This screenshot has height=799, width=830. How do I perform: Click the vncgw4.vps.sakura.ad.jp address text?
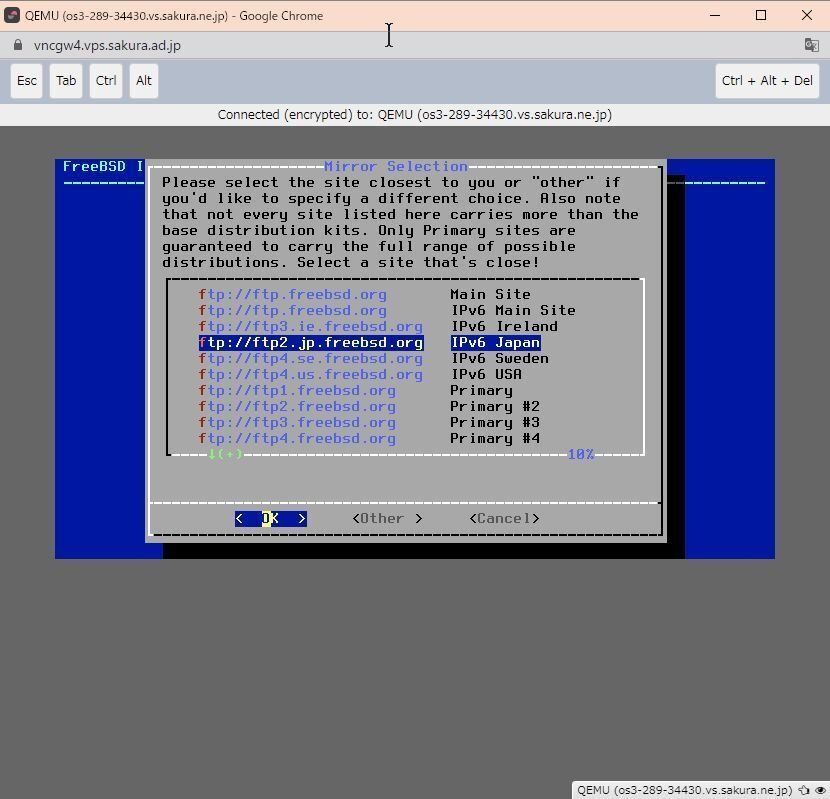(x=107, y=46)
